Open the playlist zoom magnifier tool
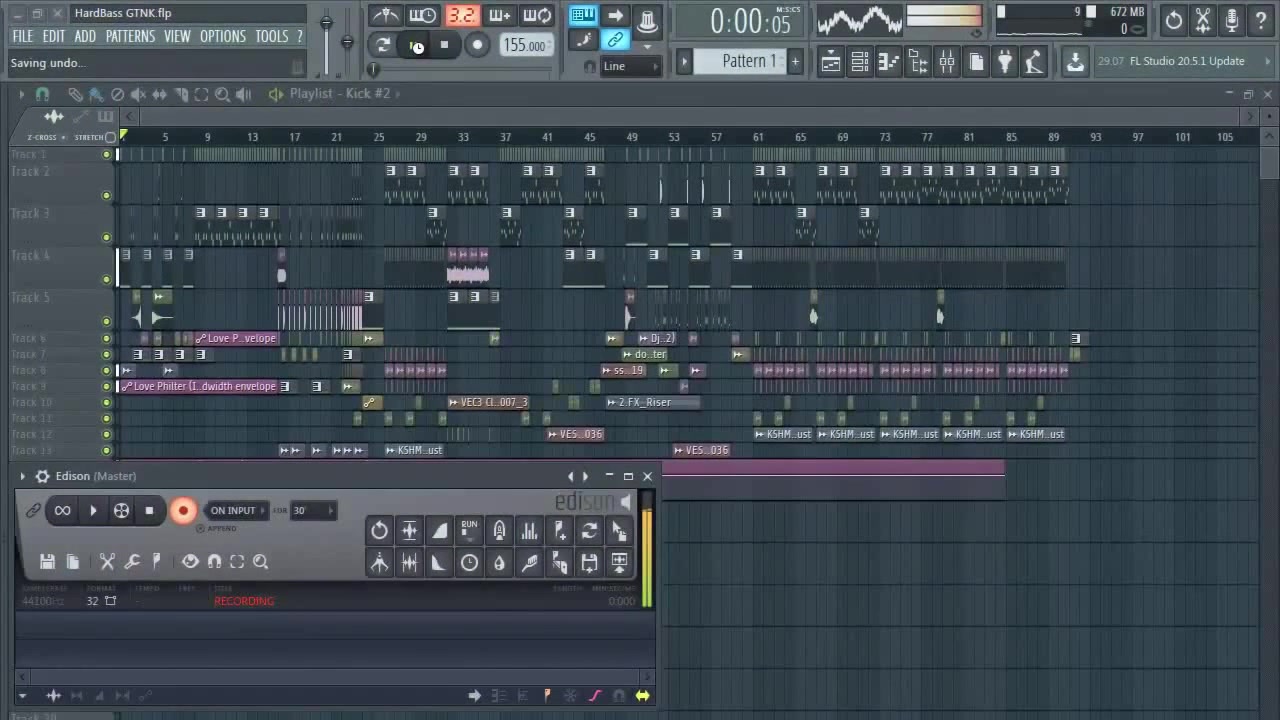The width and height of the screenshot is (1280, 720). [x=222, y=93]
